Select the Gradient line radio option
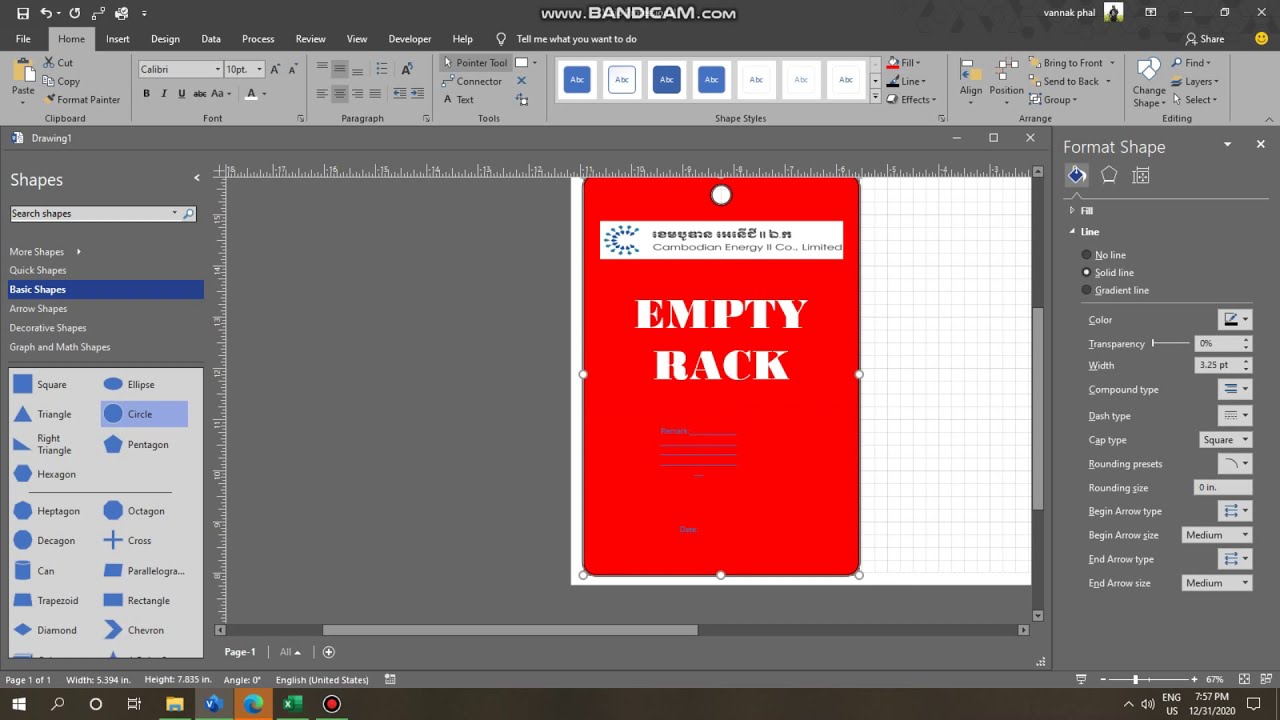Screen dimensions: 1280x720 (1087, 290)
